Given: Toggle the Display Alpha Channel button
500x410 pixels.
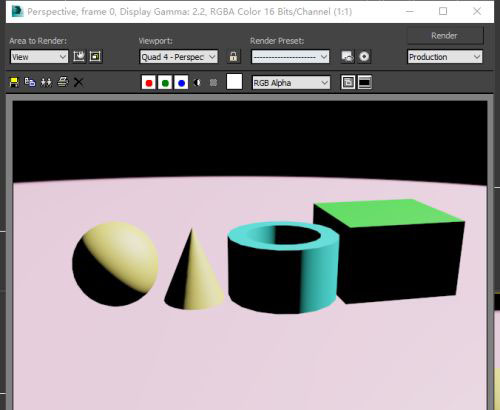Looking at the screenshot, I should click(x=197, y=82).
